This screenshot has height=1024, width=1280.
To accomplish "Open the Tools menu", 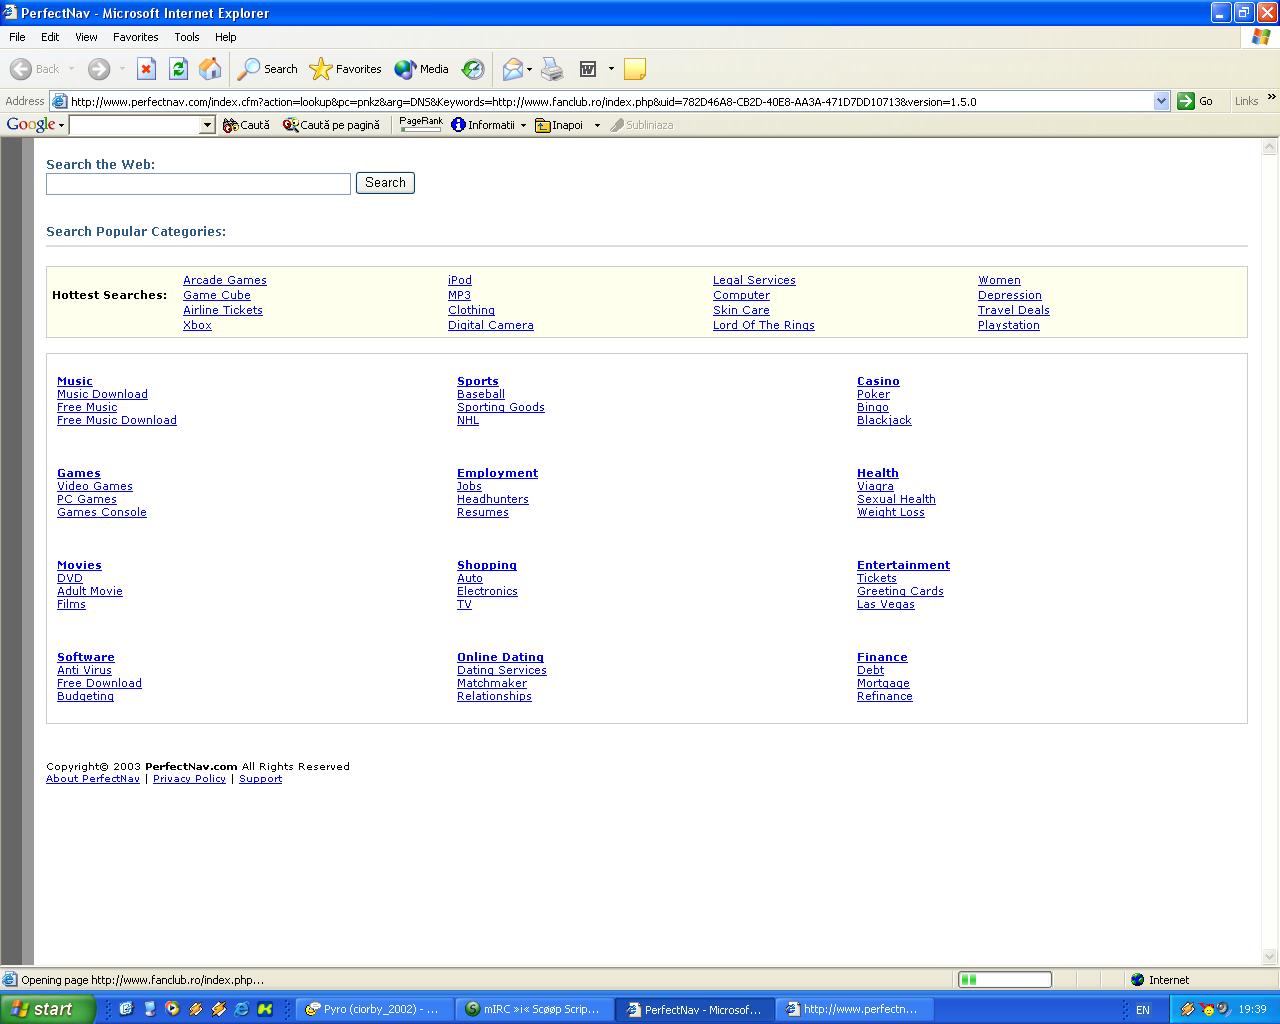I will pos(187,37).
